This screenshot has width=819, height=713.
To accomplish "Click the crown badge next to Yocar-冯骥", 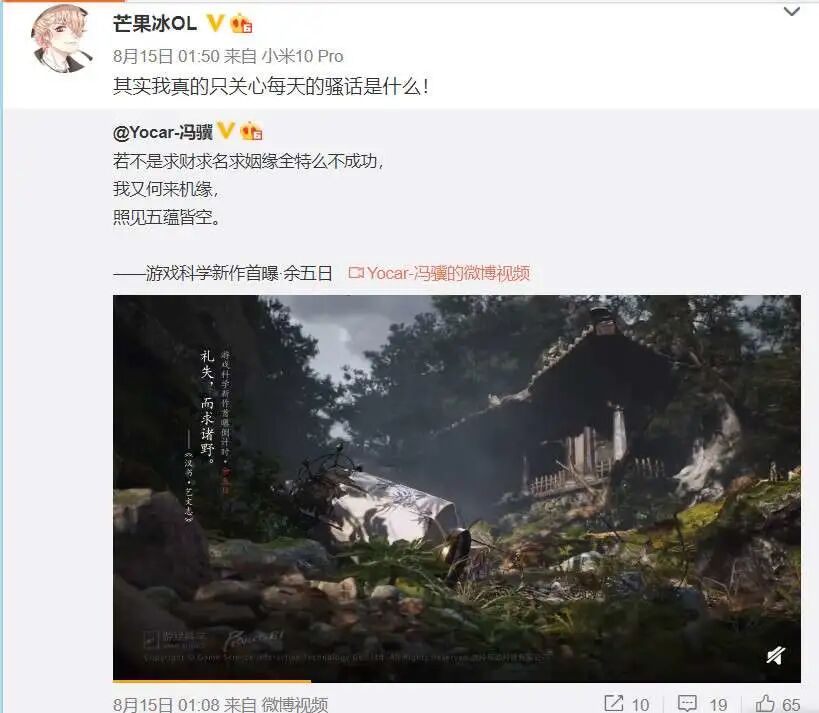I will coord(251,131).
